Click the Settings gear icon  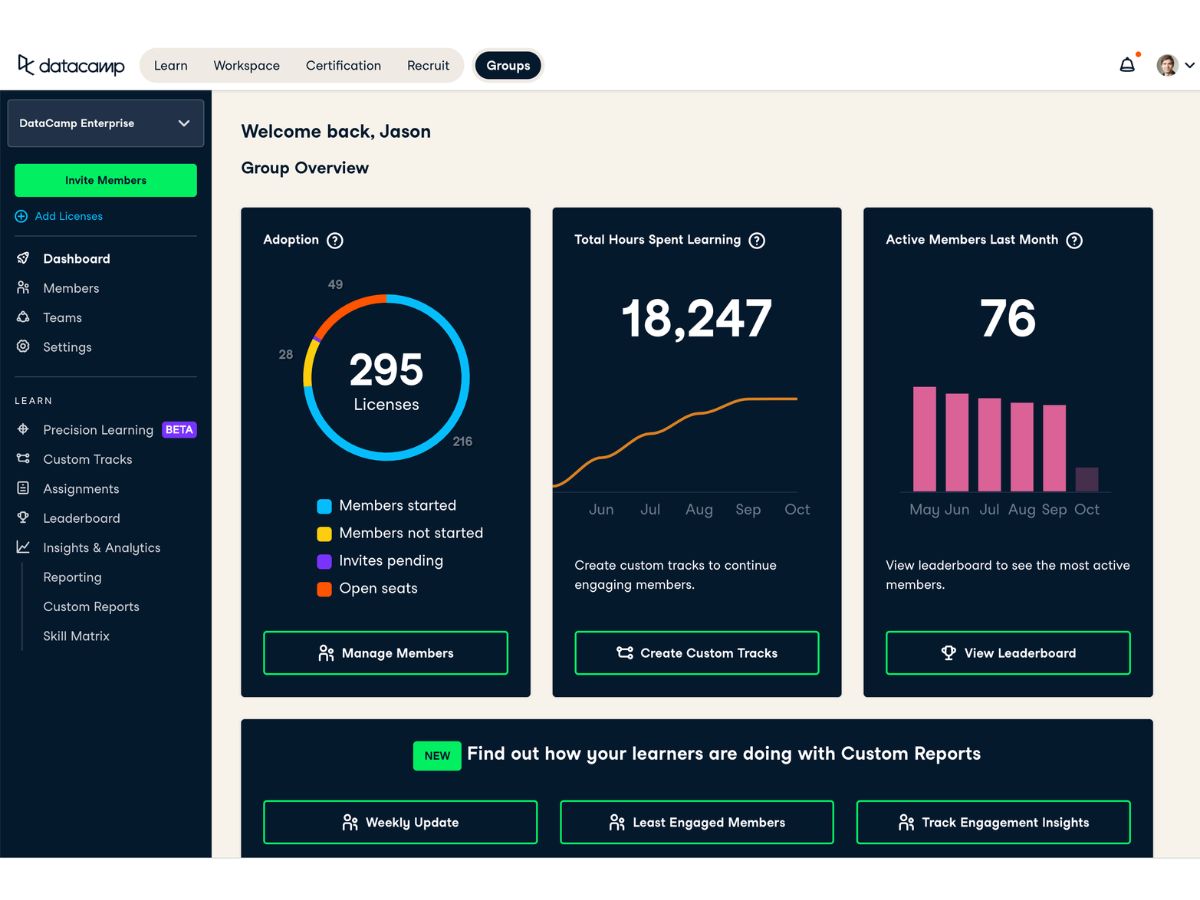(23, 347)
